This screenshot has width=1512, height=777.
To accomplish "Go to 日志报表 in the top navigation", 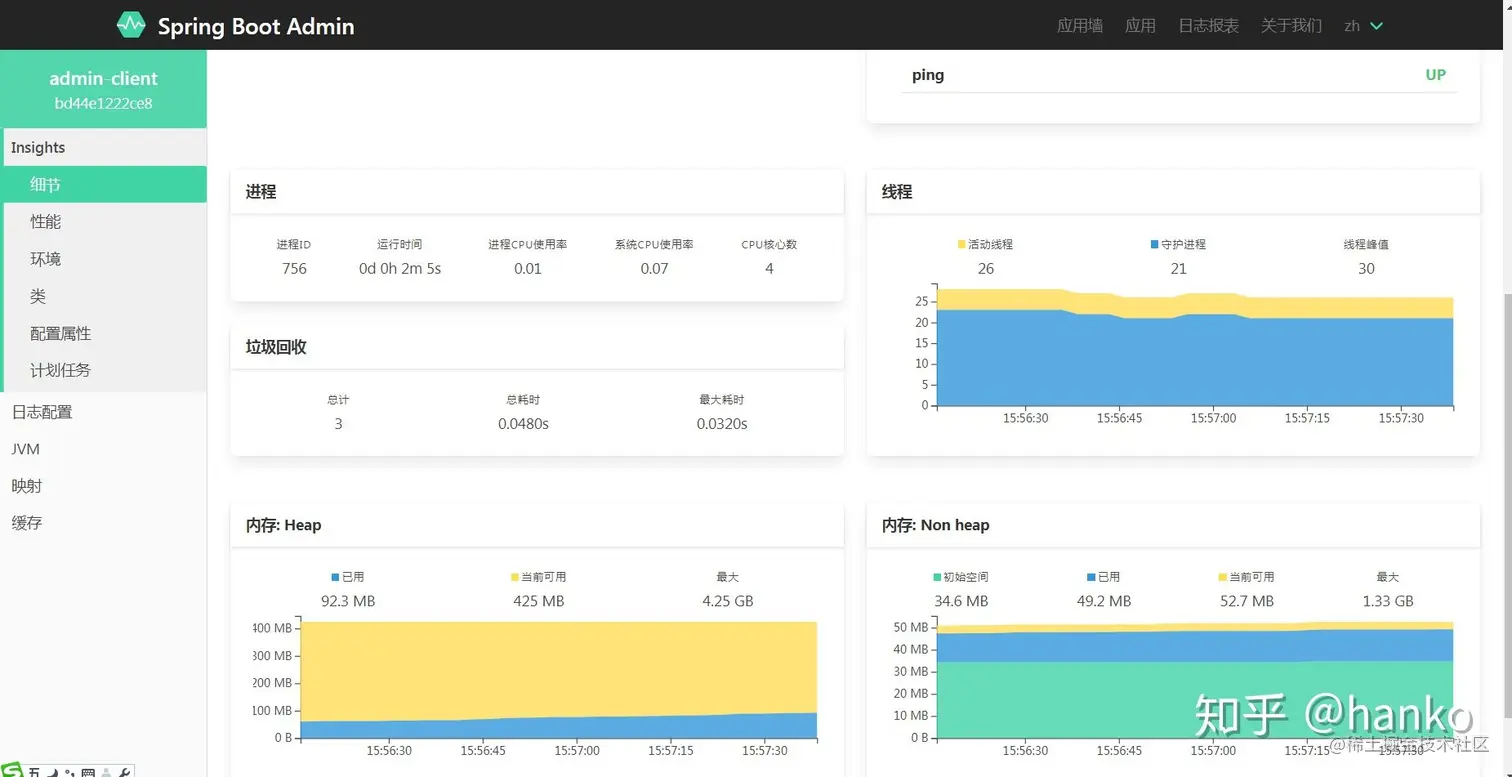I will click(1208, 26).
